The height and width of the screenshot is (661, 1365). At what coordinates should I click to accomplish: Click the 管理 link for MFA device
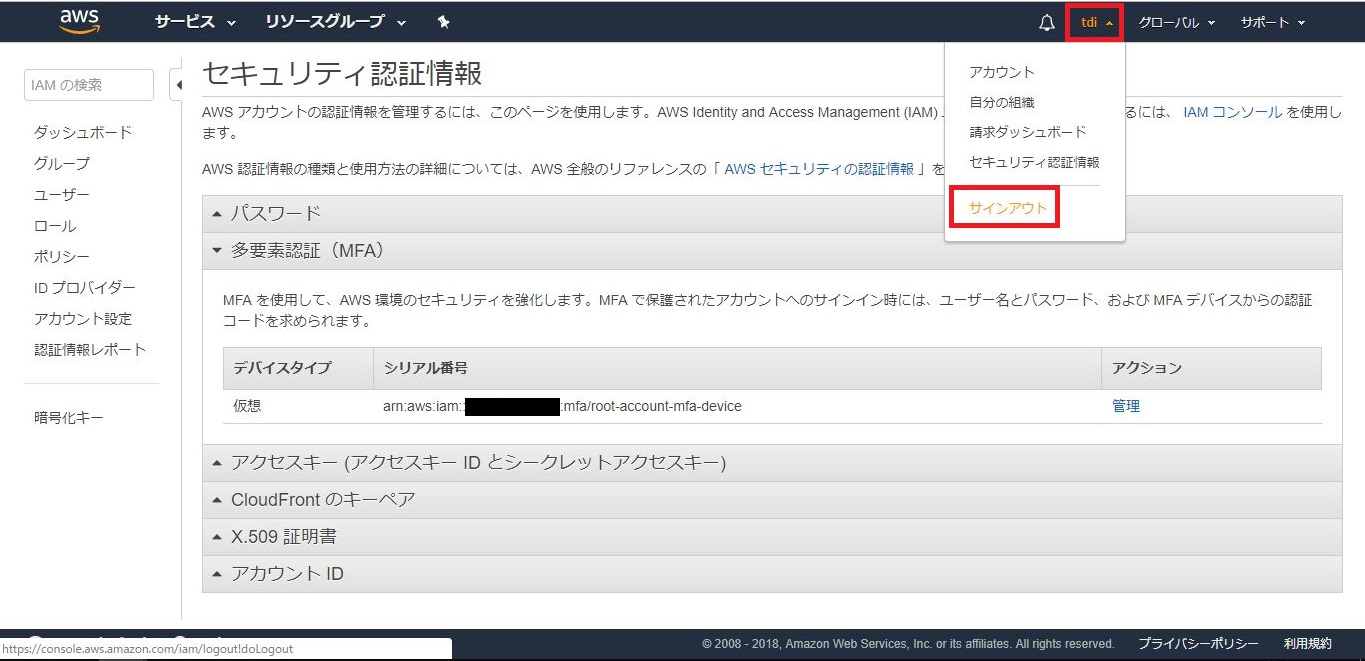tap(1126, 406)
